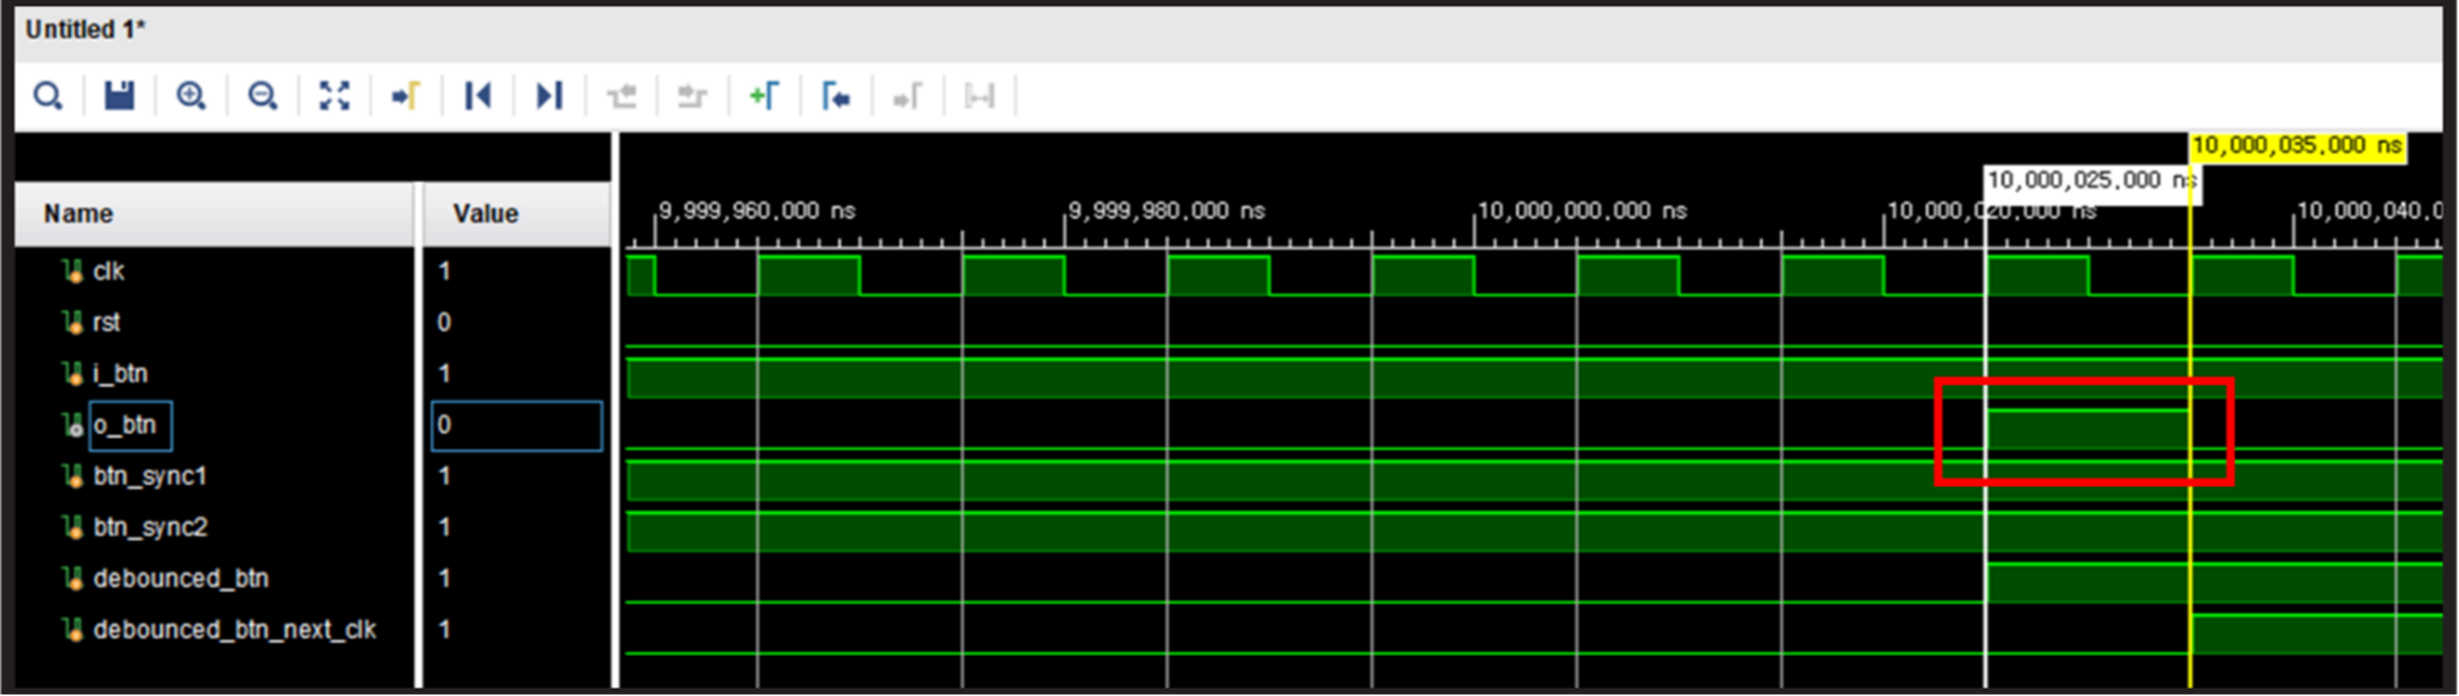Screen dimensions: 2459x696
Task: Click the Search magnifier icon in toolbar
Action: [x=47, y=96]
